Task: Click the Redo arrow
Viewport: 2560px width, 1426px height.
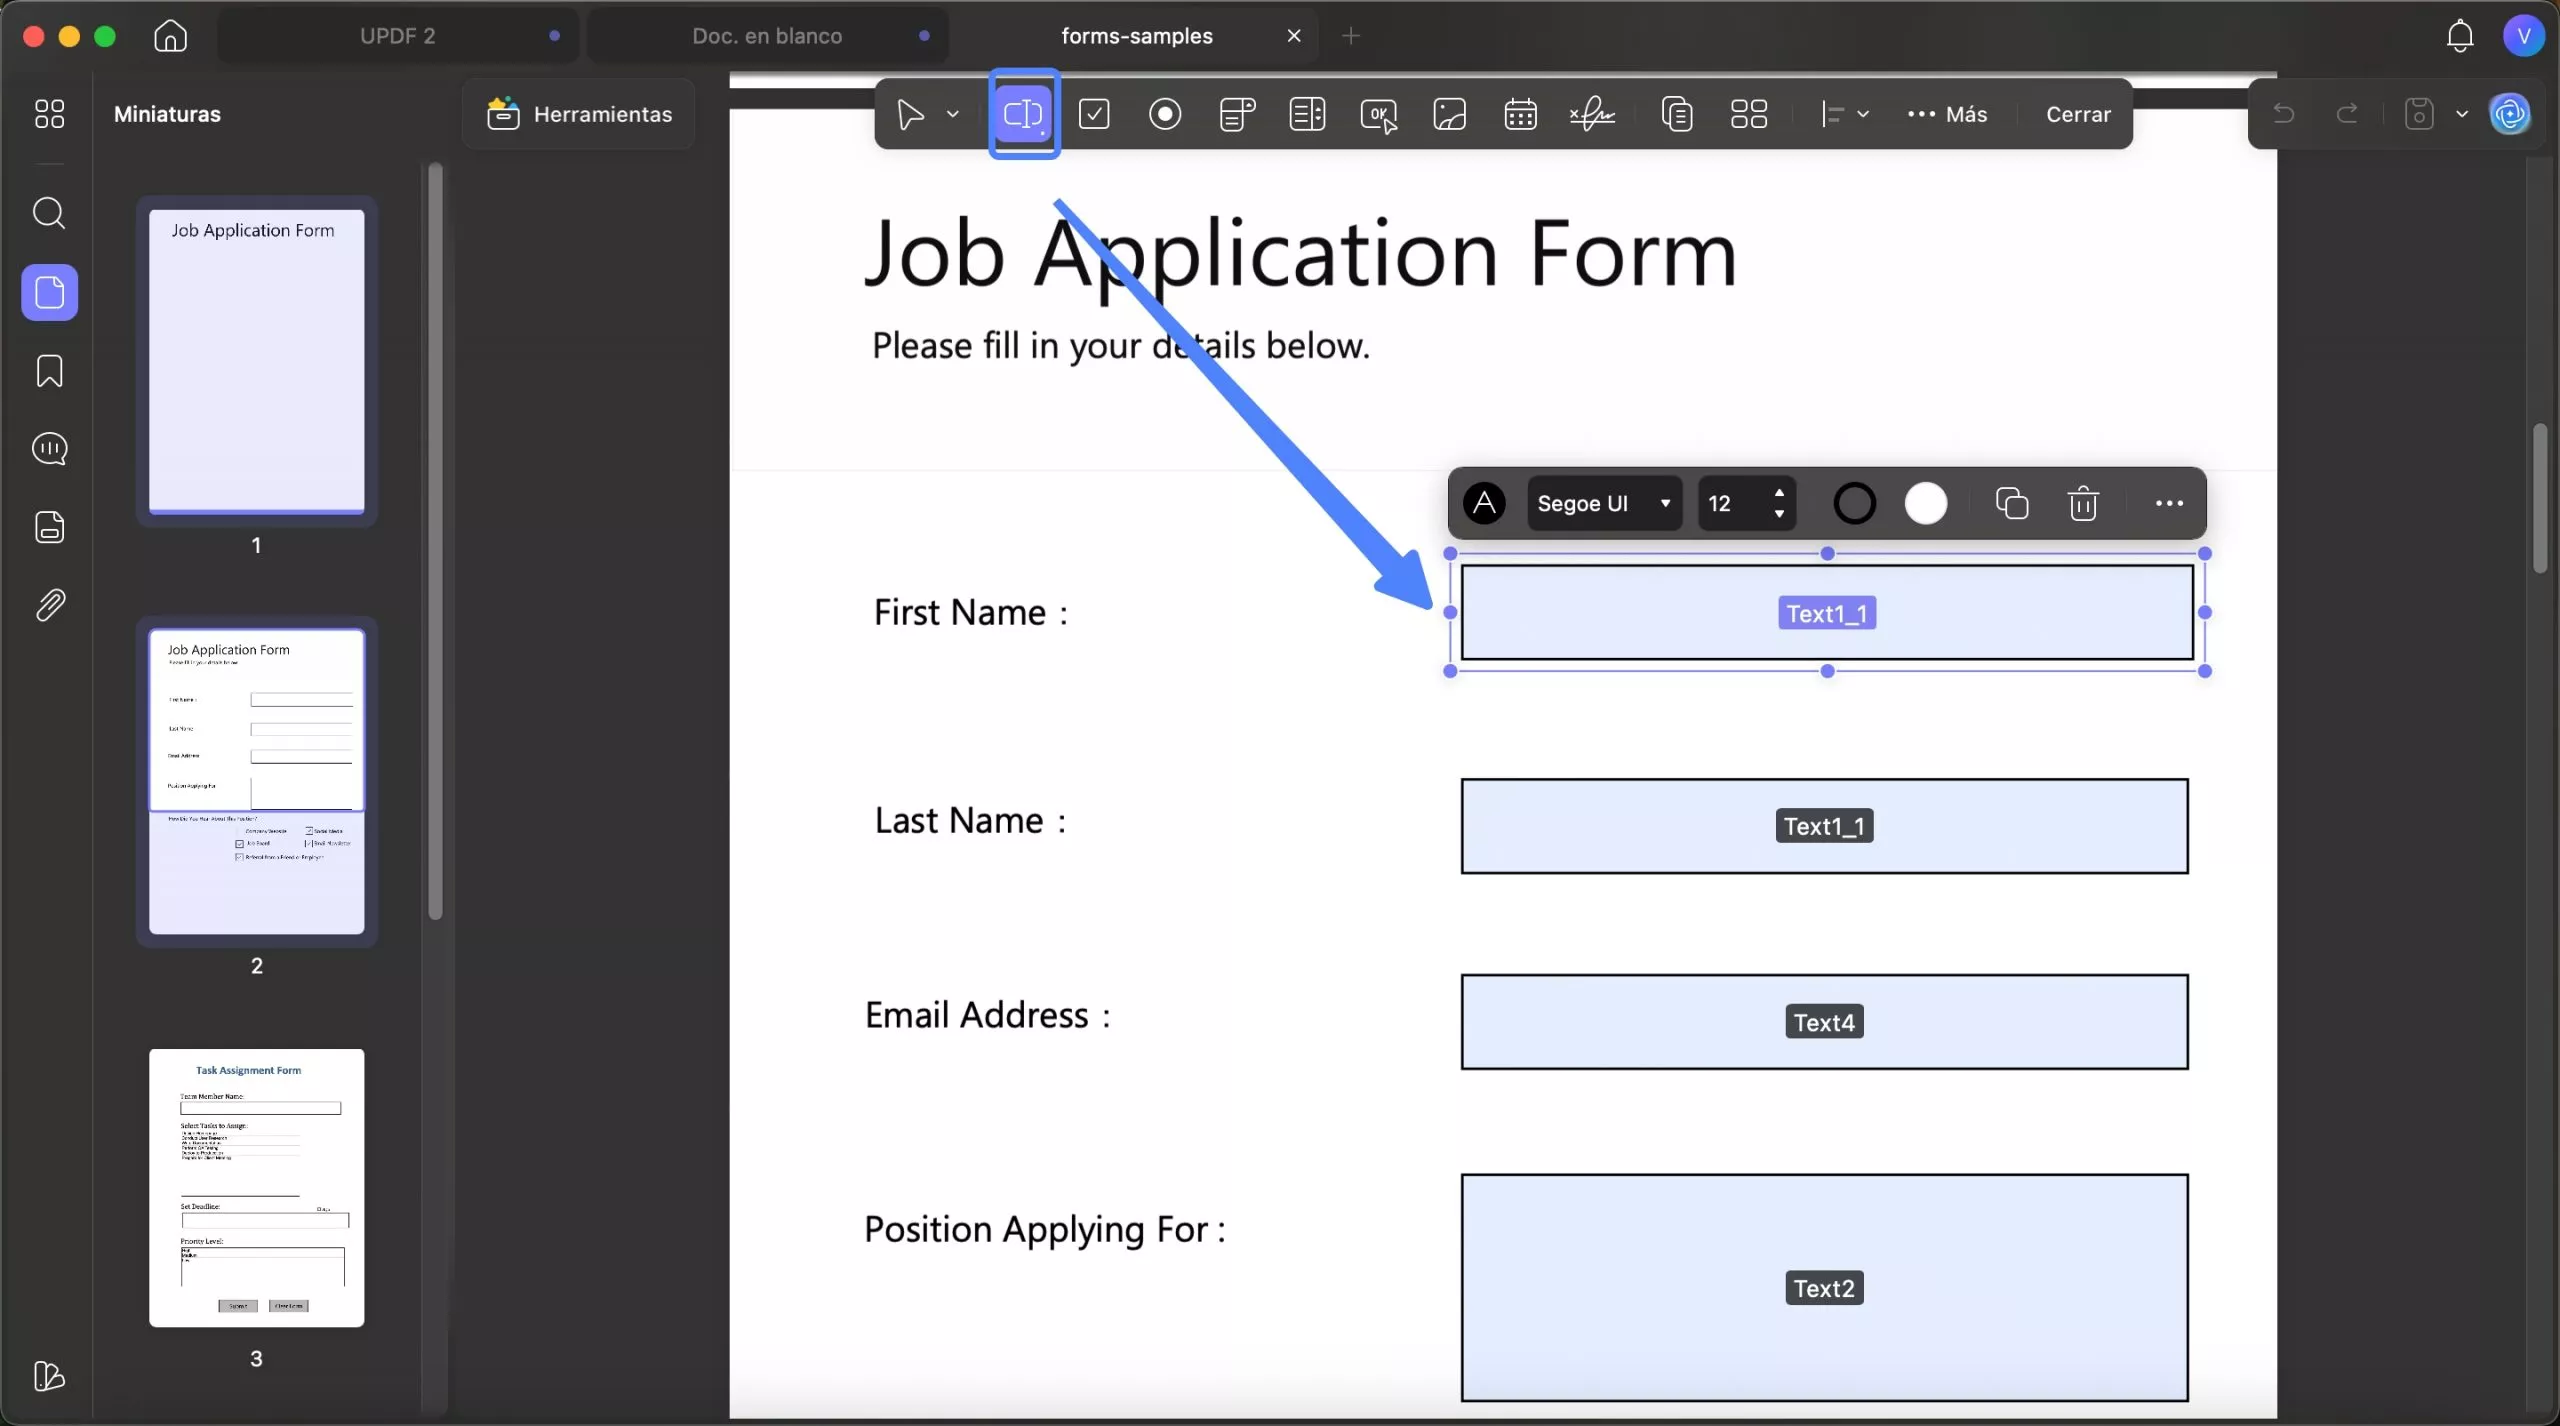Action: pos(2347,114)
